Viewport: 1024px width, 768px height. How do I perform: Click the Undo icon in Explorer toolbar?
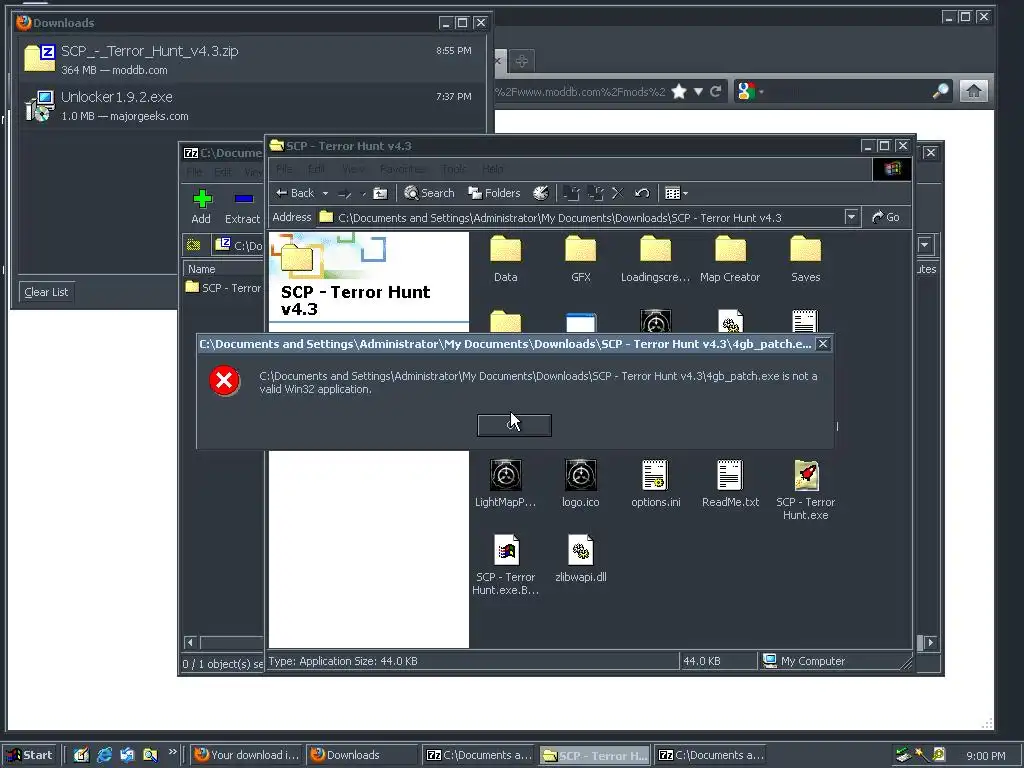point(642,193)
